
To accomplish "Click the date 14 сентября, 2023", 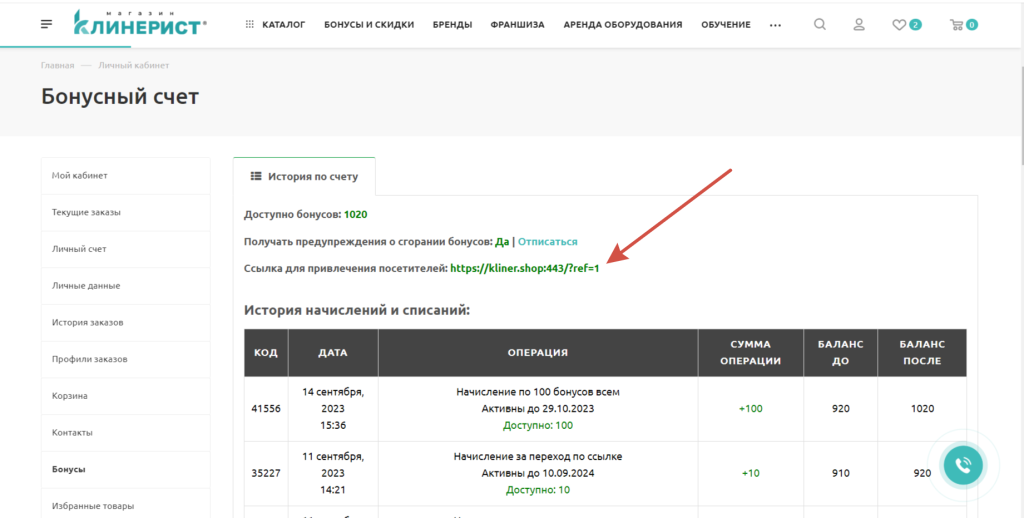I will click(333, 400).
